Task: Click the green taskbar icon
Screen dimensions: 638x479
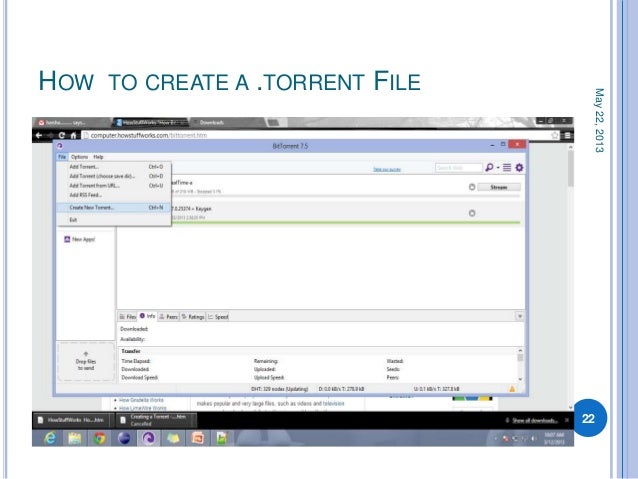Action: (x=222, y=438)
